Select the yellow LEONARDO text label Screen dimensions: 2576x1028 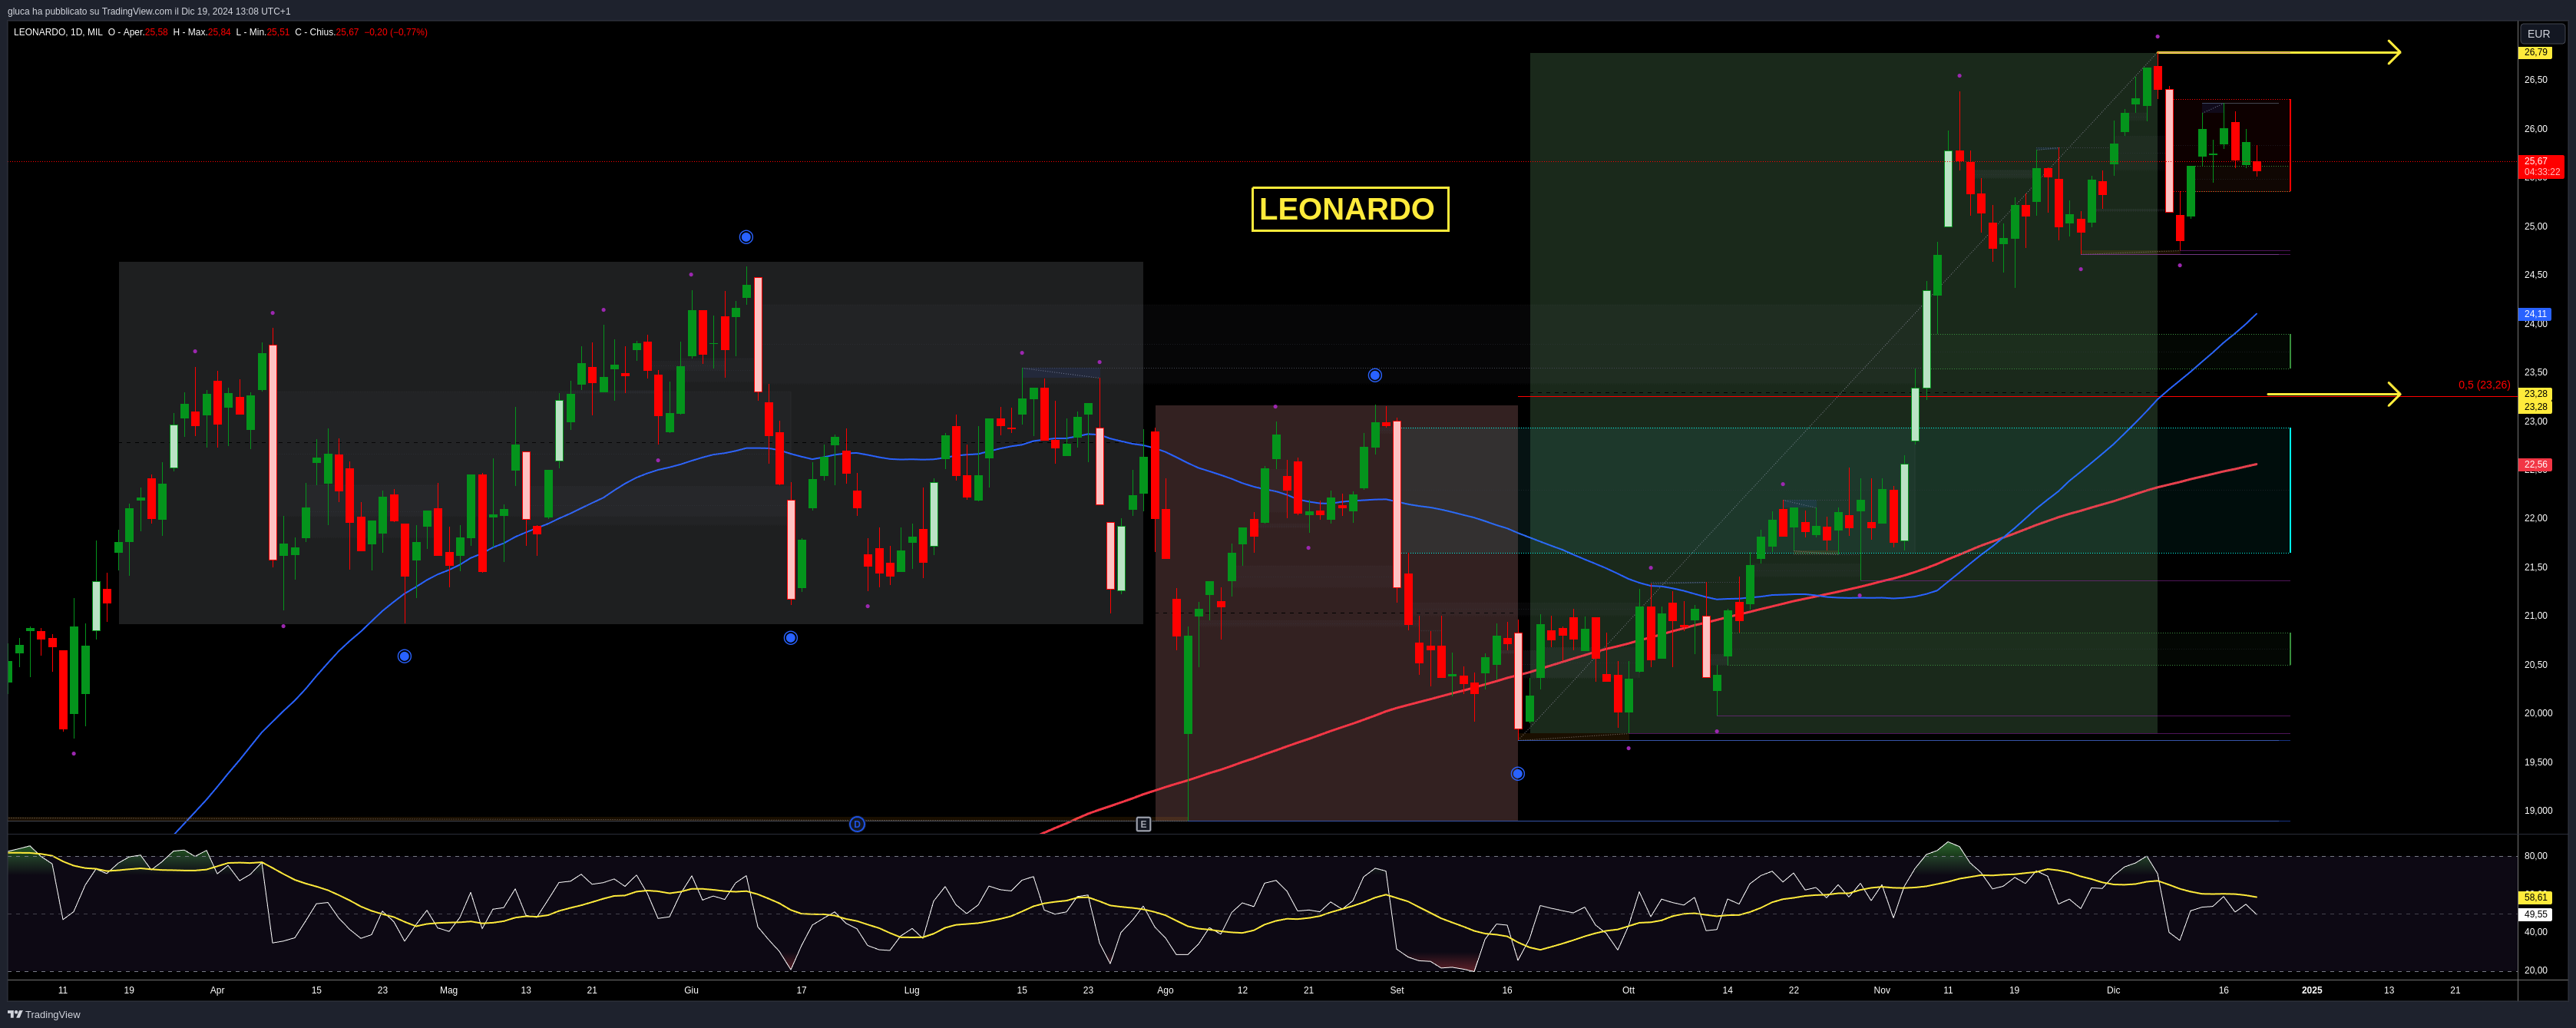click(x=1350, y=209)
